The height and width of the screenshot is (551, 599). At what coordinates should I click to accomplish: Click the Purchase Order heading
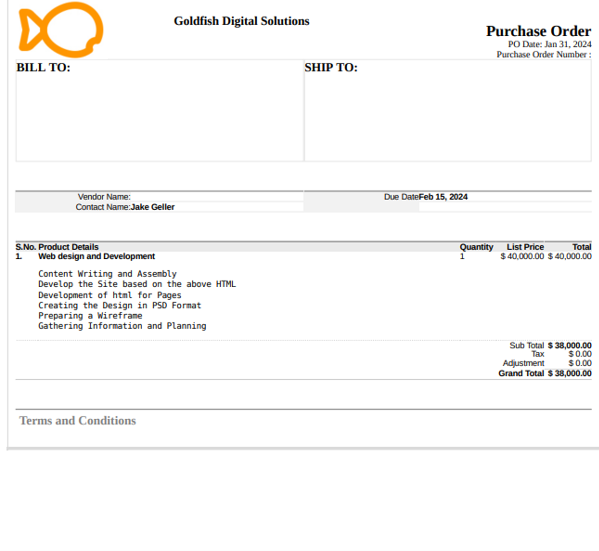(538, 31)
